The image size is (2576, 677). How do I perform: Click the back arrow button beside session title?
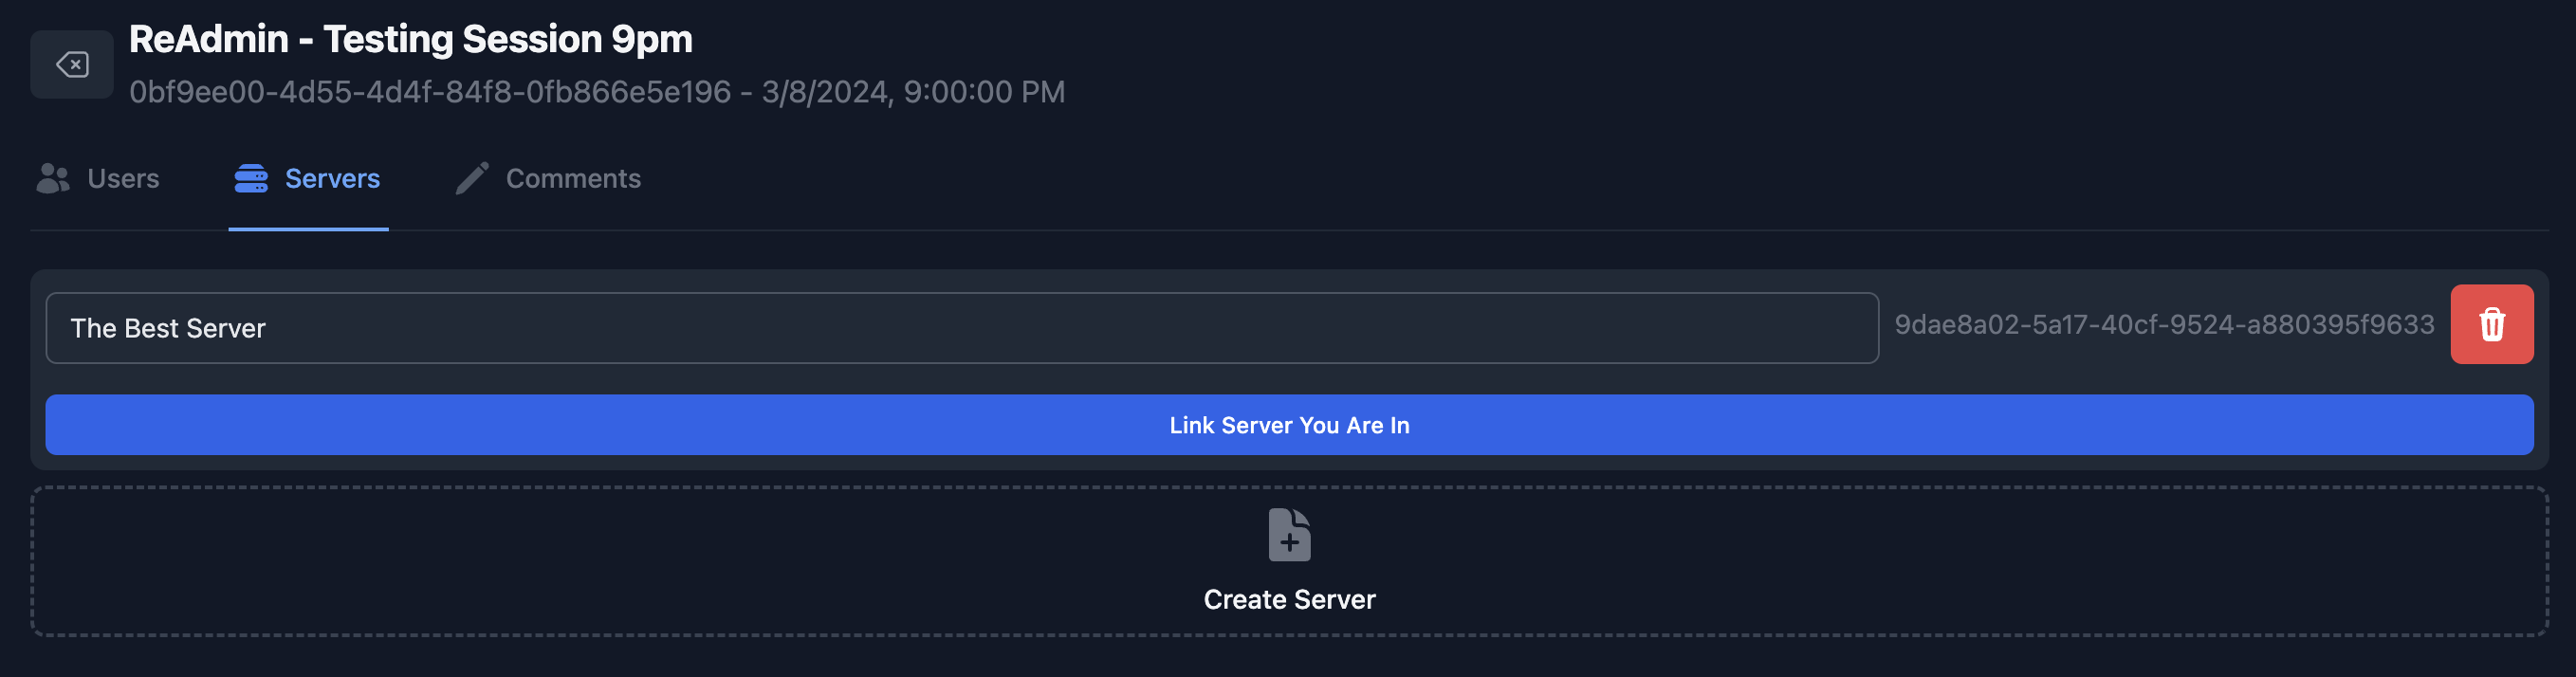coord(72,65)
